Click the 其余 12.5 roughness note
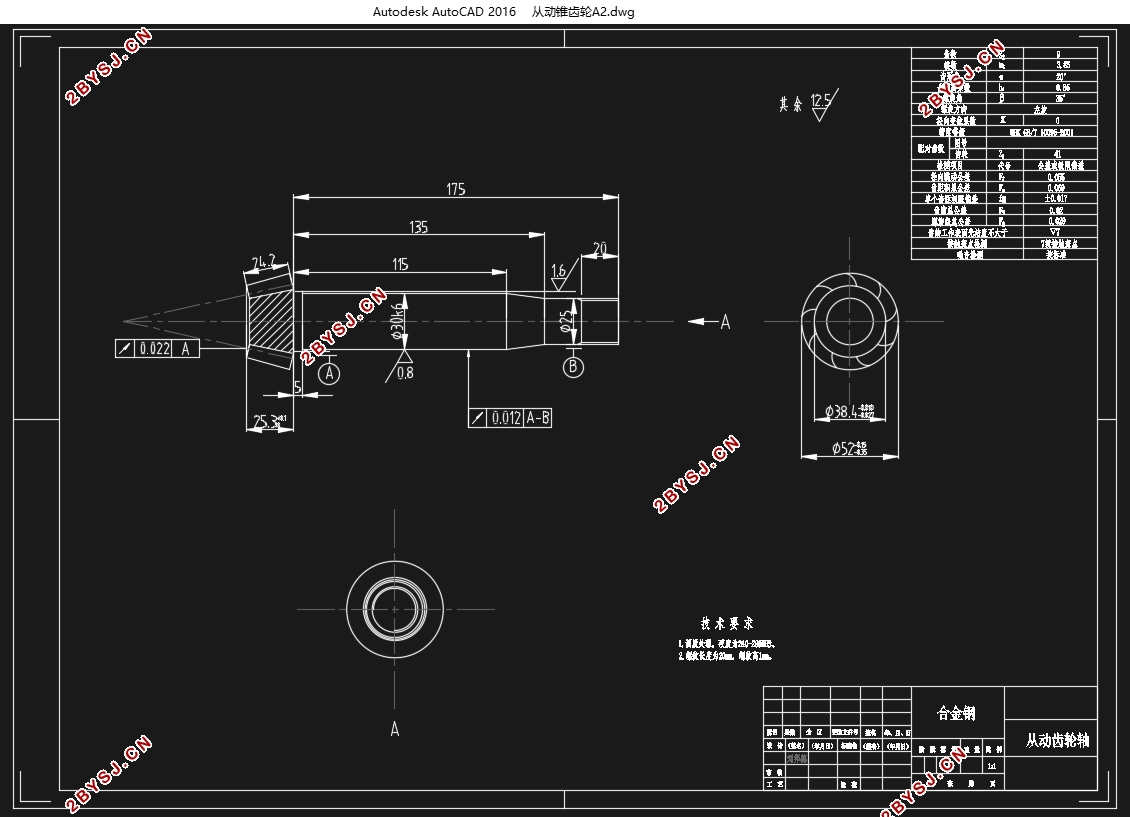1130x817 pixels. click(809, 104)
